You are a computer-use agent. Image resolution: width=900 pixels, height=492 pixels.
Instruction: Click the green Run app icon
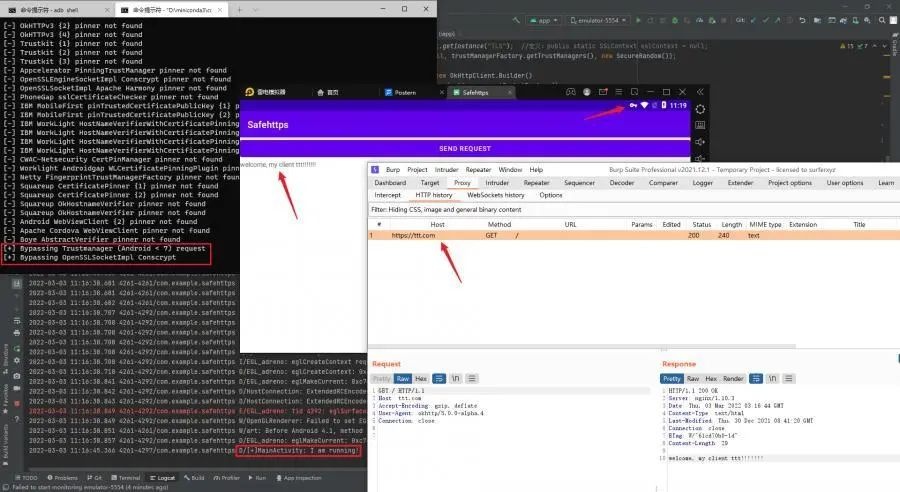pyautogui.click(x=638, y=20)
